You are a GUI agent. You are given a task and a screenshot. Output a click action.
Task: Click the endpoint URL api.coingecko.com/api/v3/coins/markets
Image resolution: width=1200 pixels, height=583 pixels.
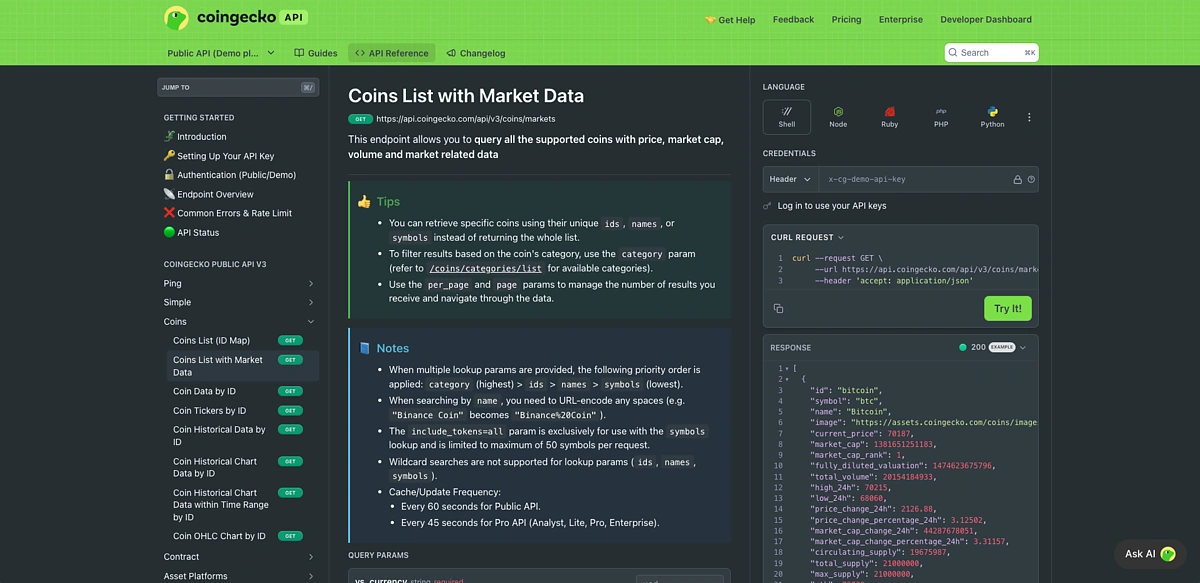(x=465, y=119)
